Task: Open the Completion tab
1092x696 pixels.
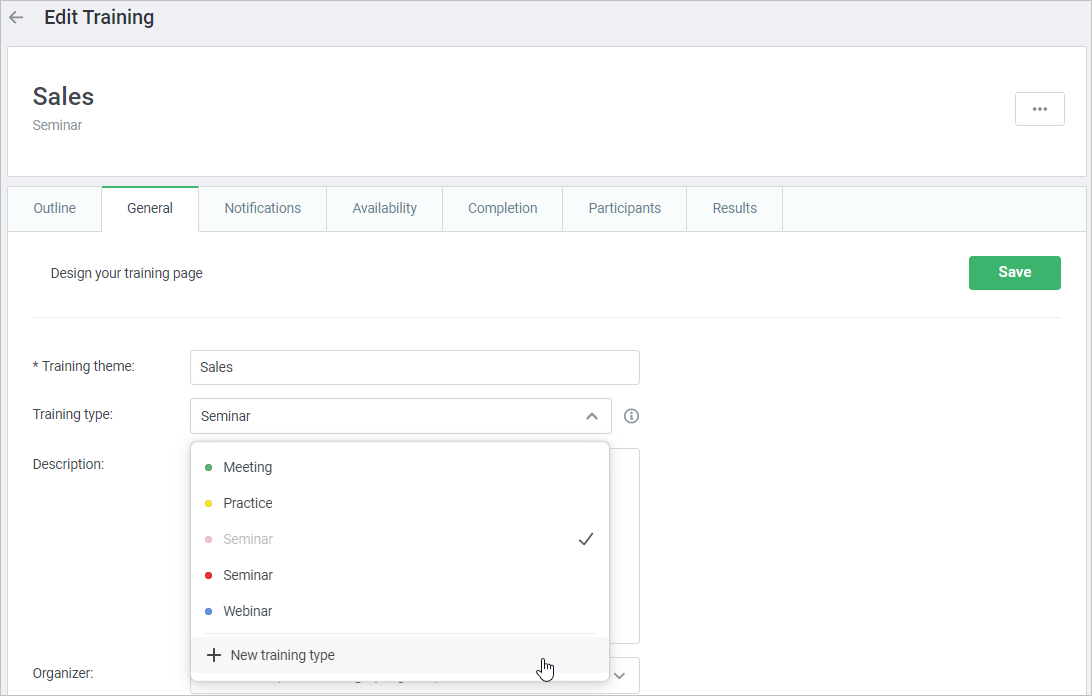Action: click(x=502, y=208)
